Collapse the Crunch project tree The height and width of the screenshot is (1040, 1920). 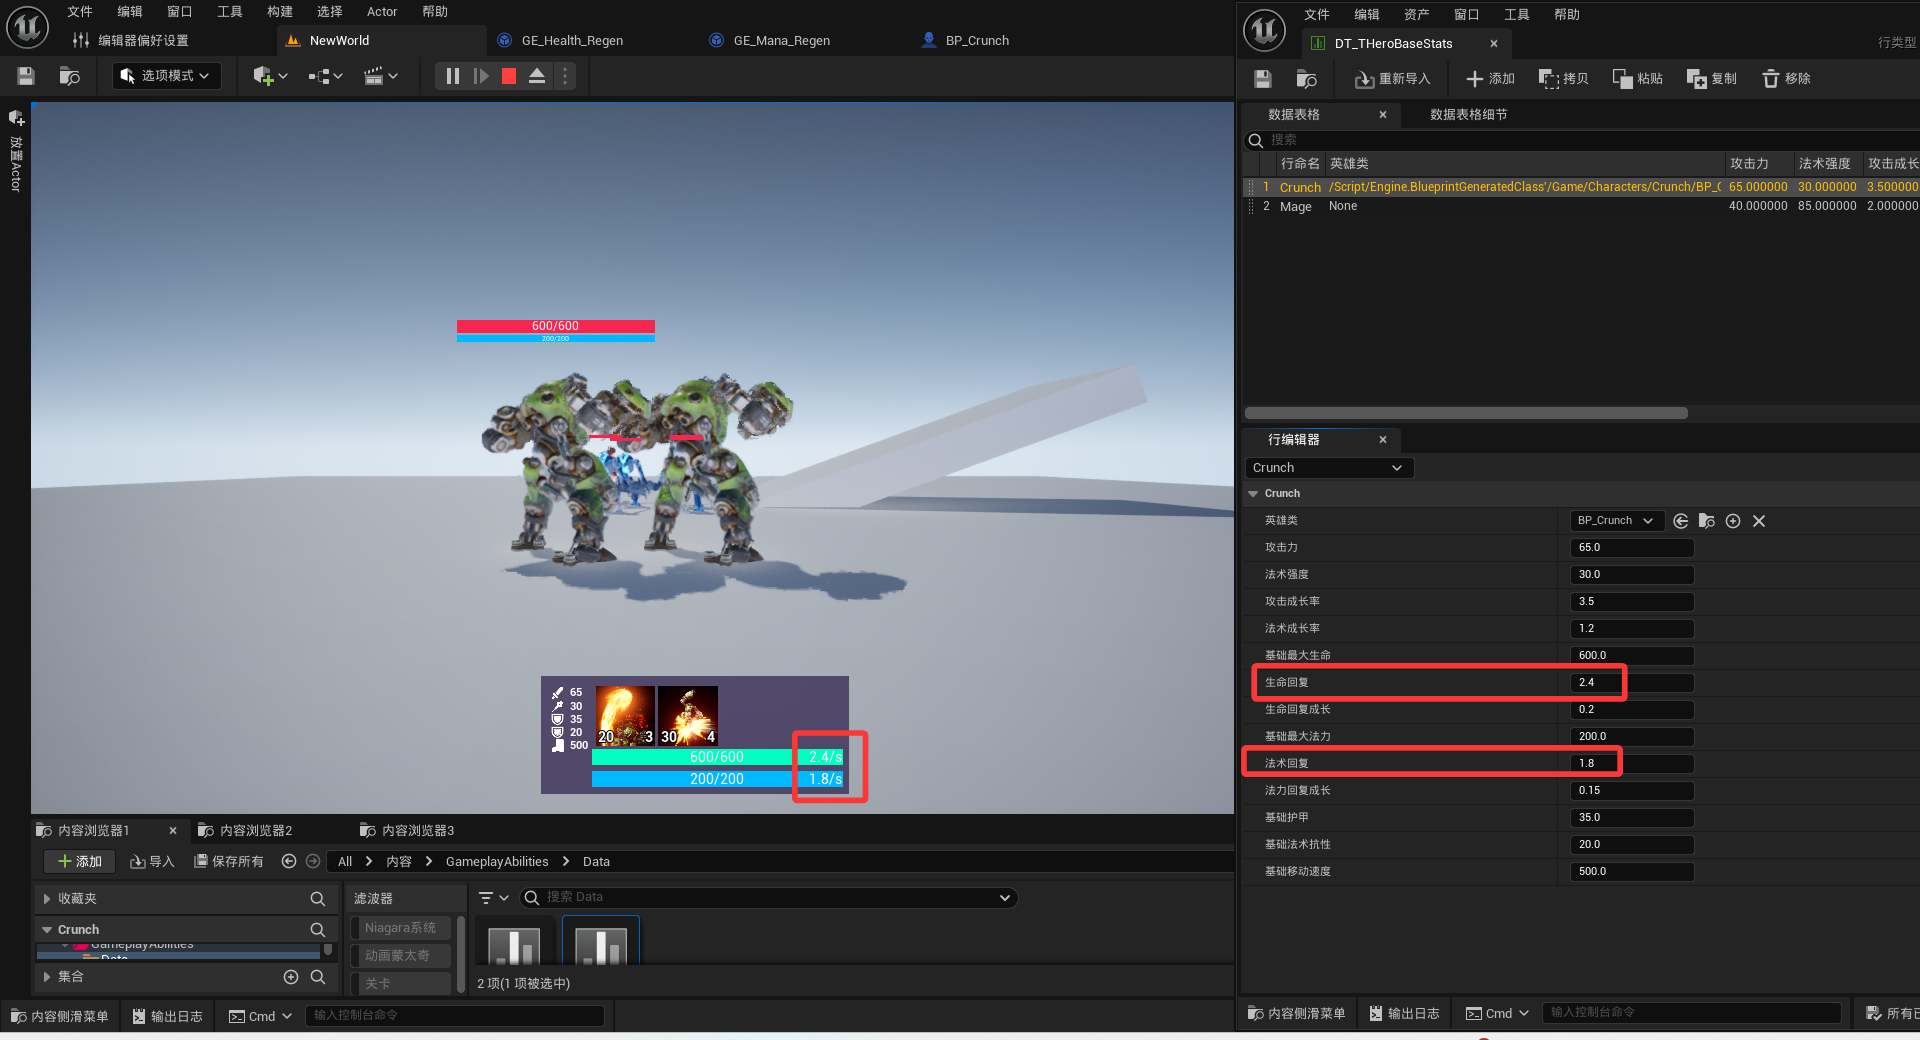(47, 930)
